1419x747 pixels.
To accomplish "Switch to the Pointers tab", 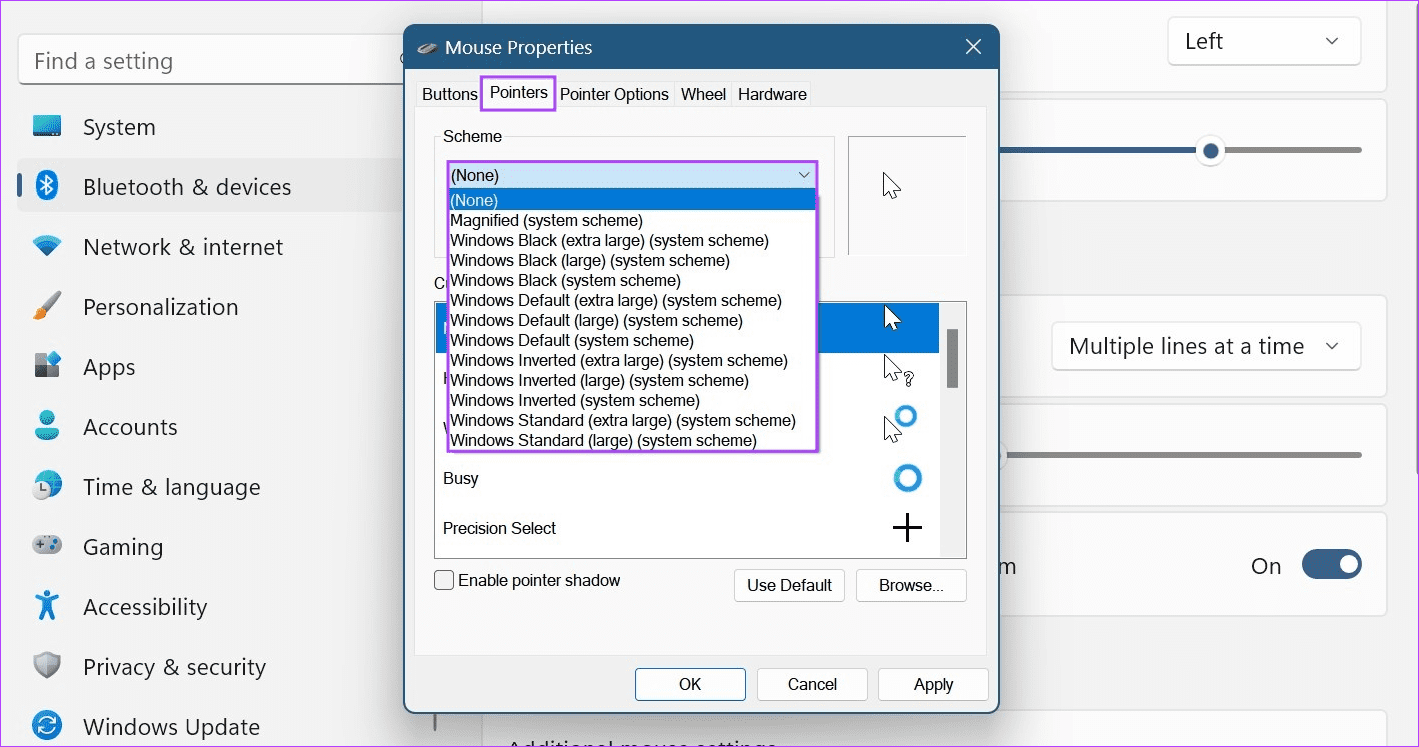I will 518,93.
